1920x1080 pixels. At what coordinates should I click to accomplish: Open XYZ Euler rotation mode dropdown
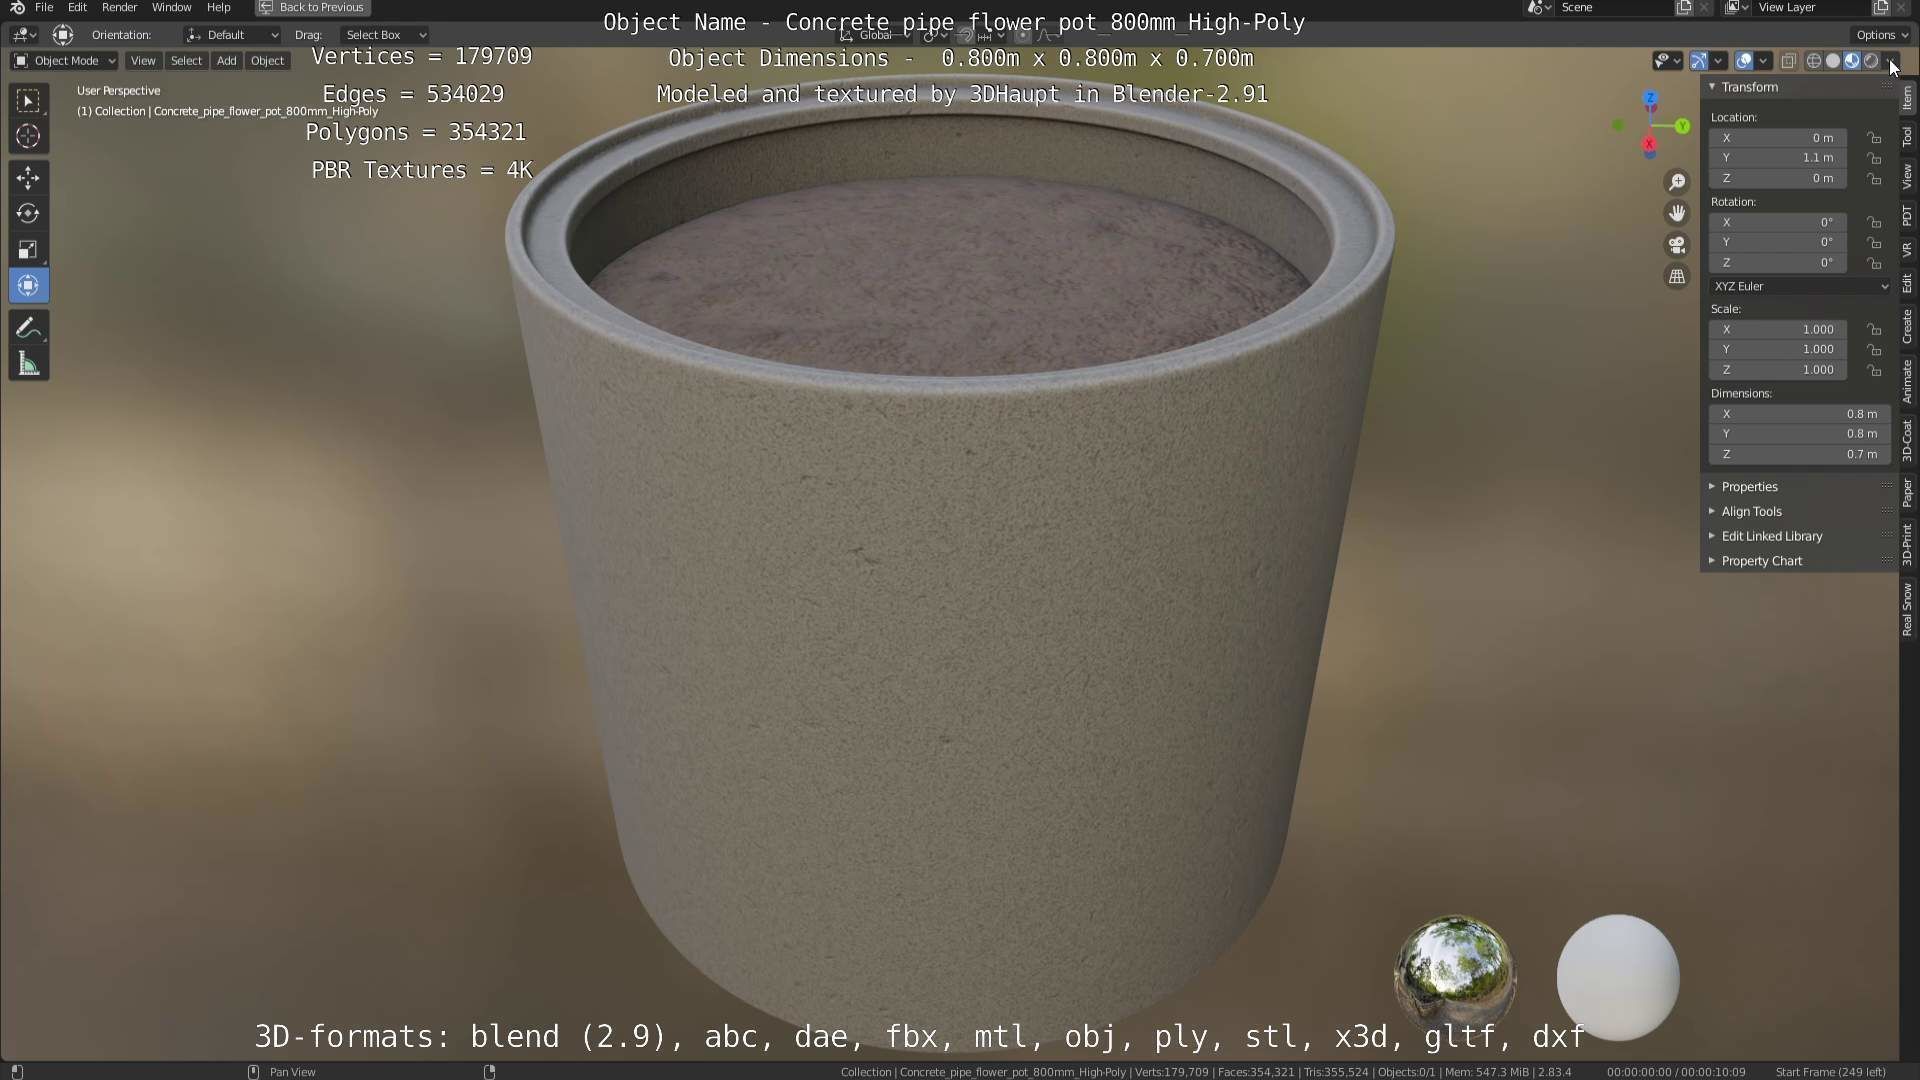1800,286
